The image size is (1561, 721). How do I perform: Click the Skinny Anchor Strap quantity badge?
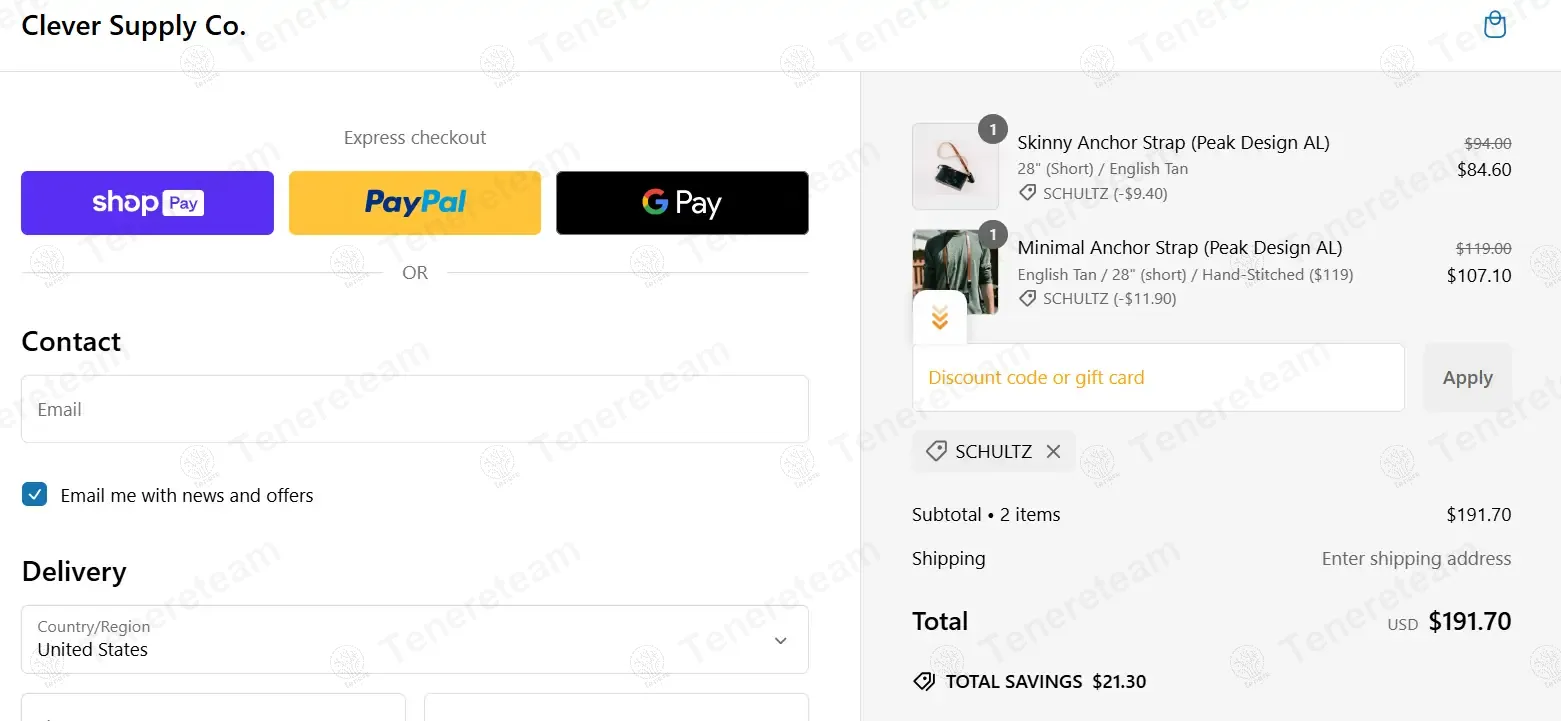tap(992, 129)
